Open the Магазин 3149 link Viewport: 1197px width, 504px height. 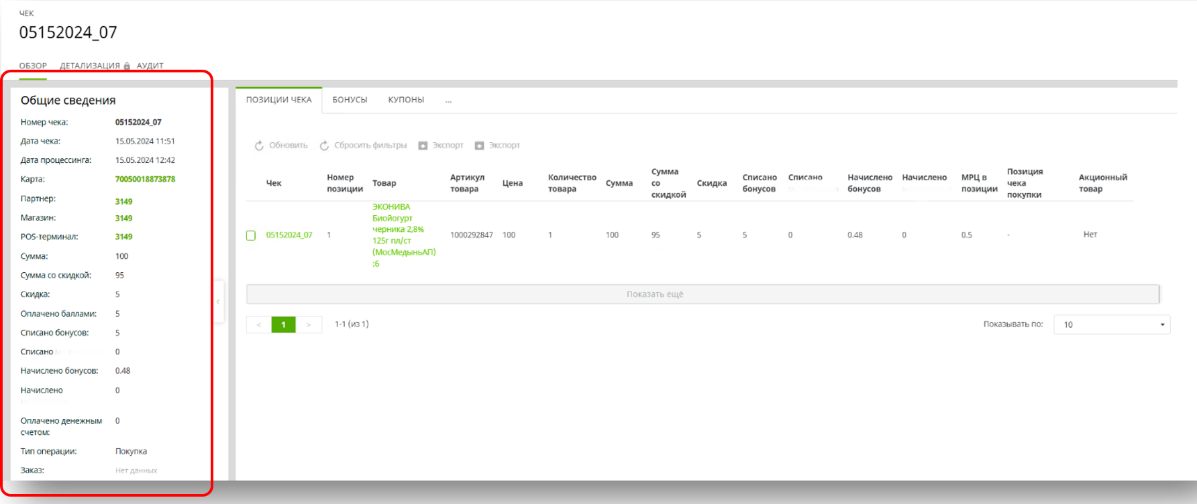(x=124, y=218)
